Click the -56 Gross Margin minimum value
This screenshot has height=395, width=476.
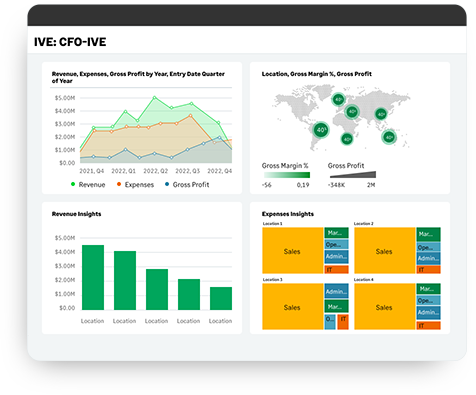point(267,185)
